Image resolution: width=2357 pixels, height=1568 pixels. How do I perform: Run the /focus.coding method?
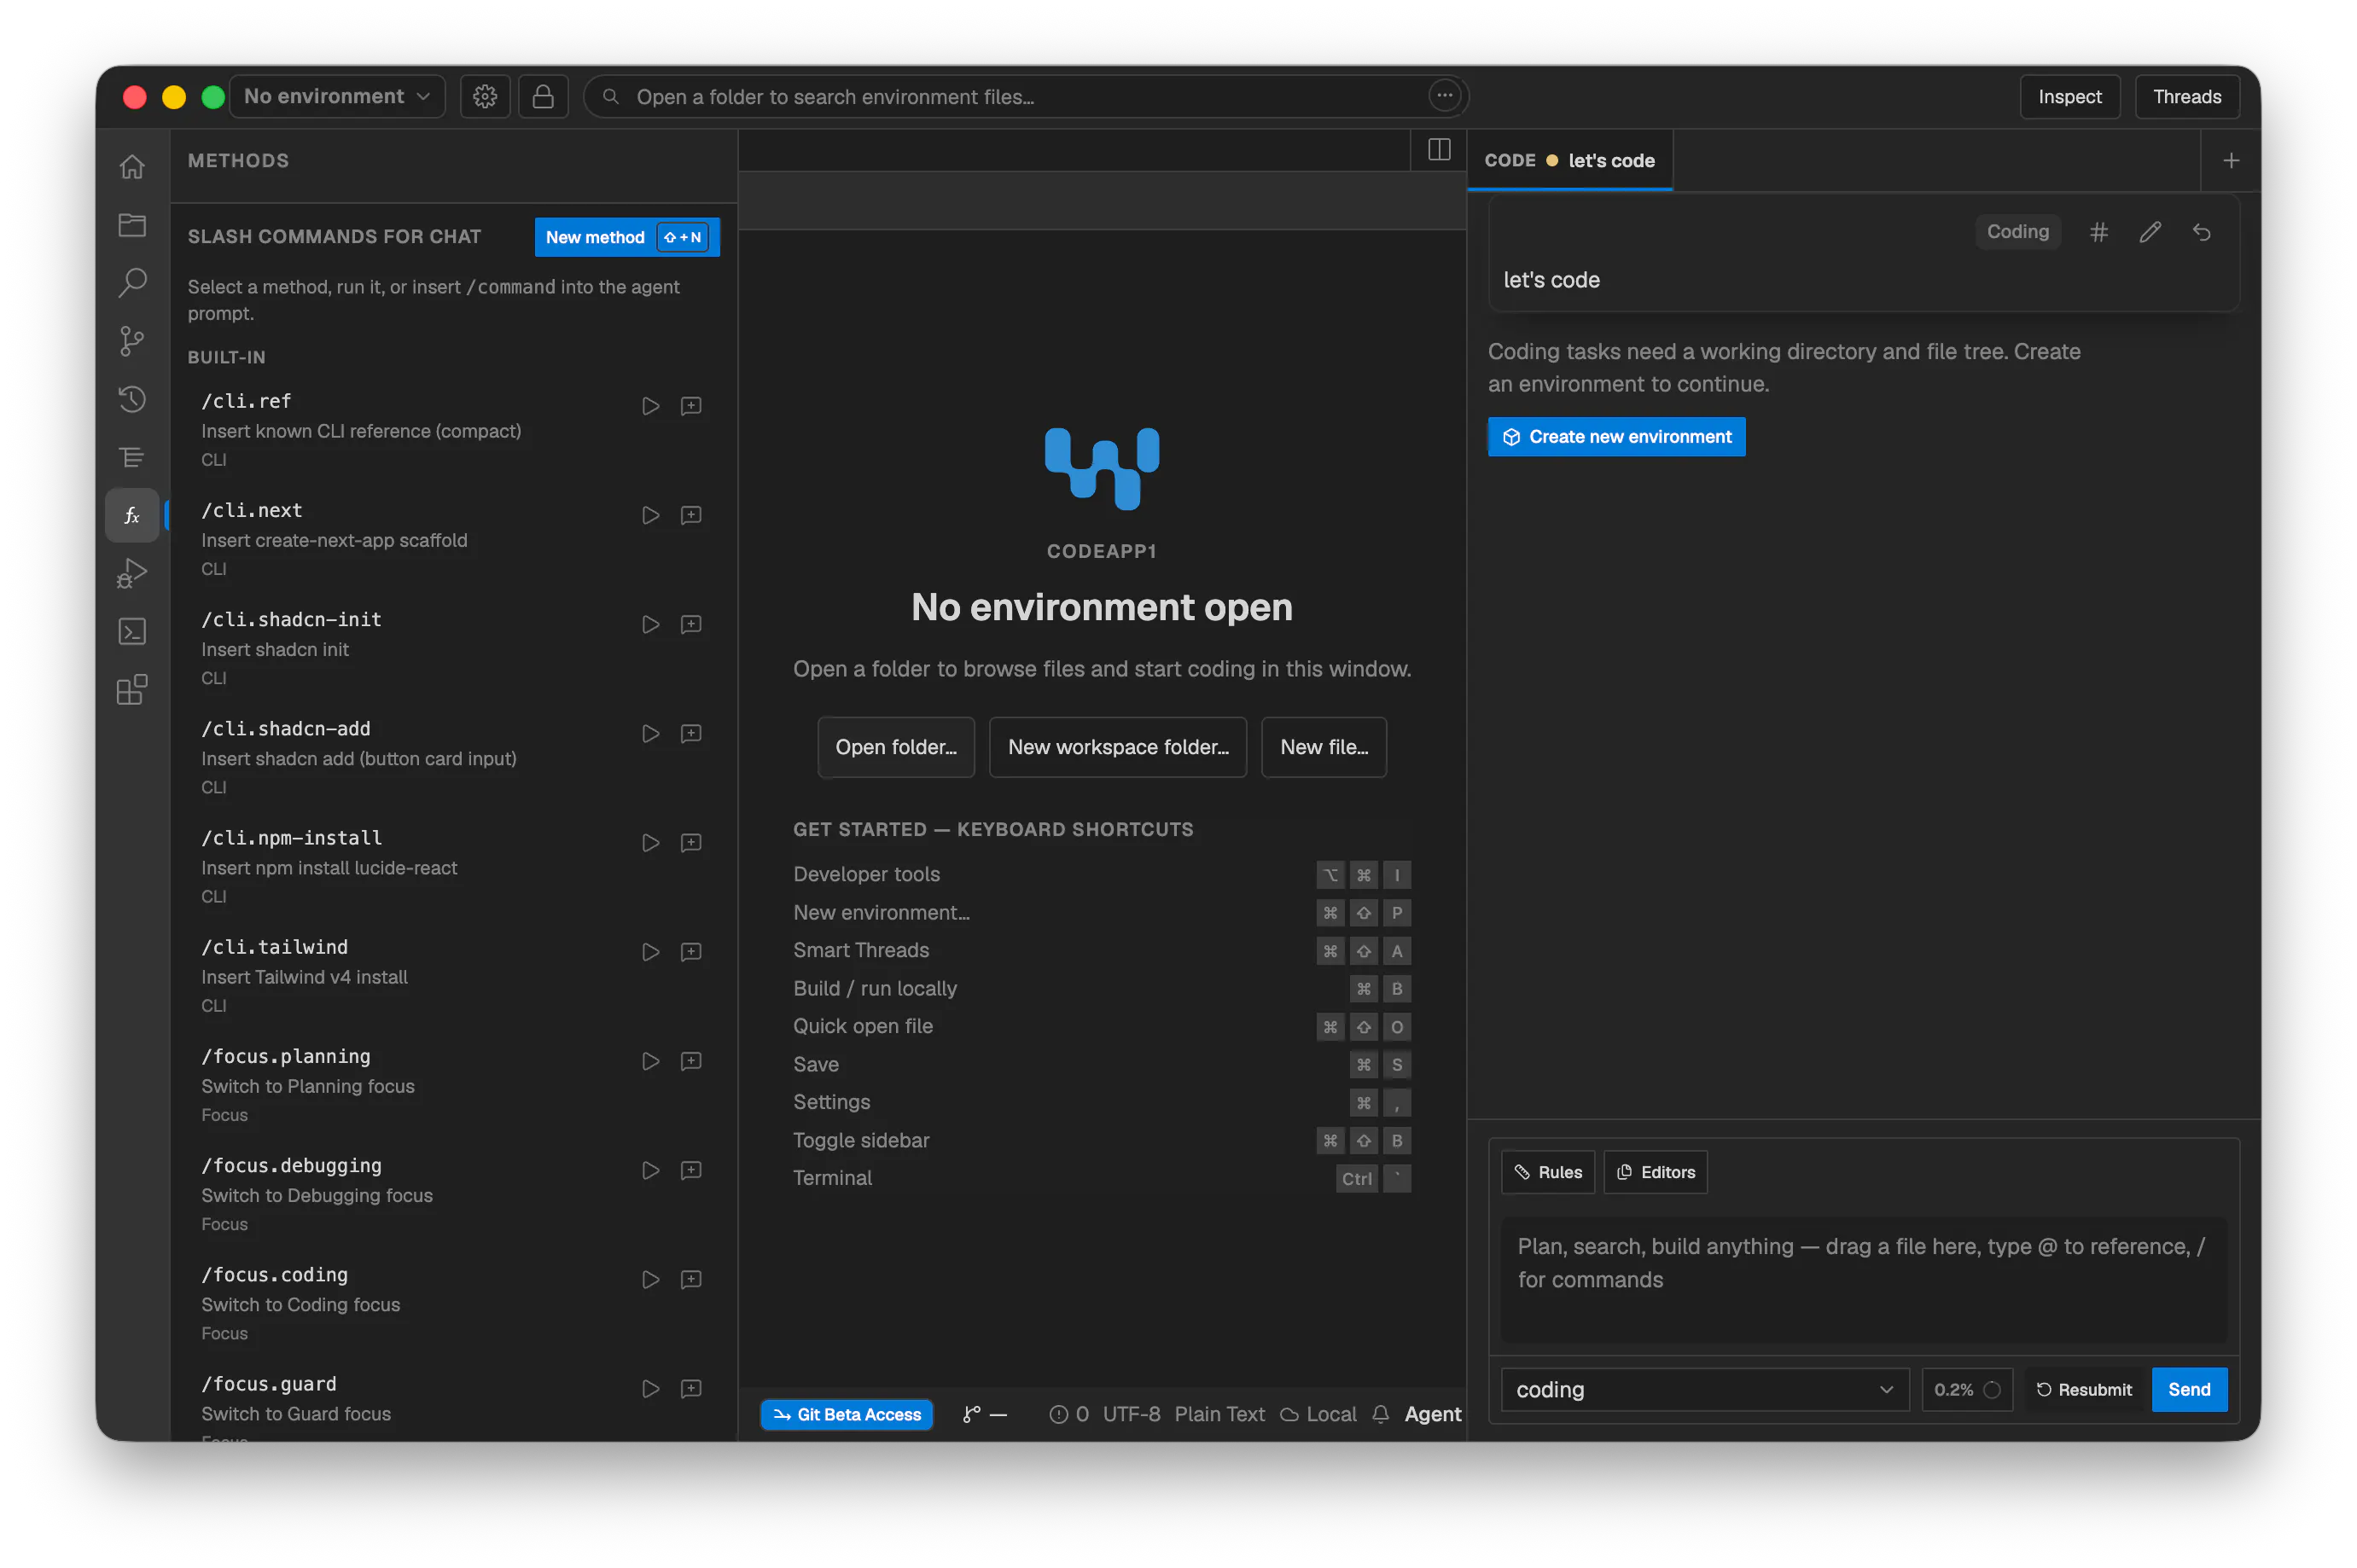[650, 1280]
